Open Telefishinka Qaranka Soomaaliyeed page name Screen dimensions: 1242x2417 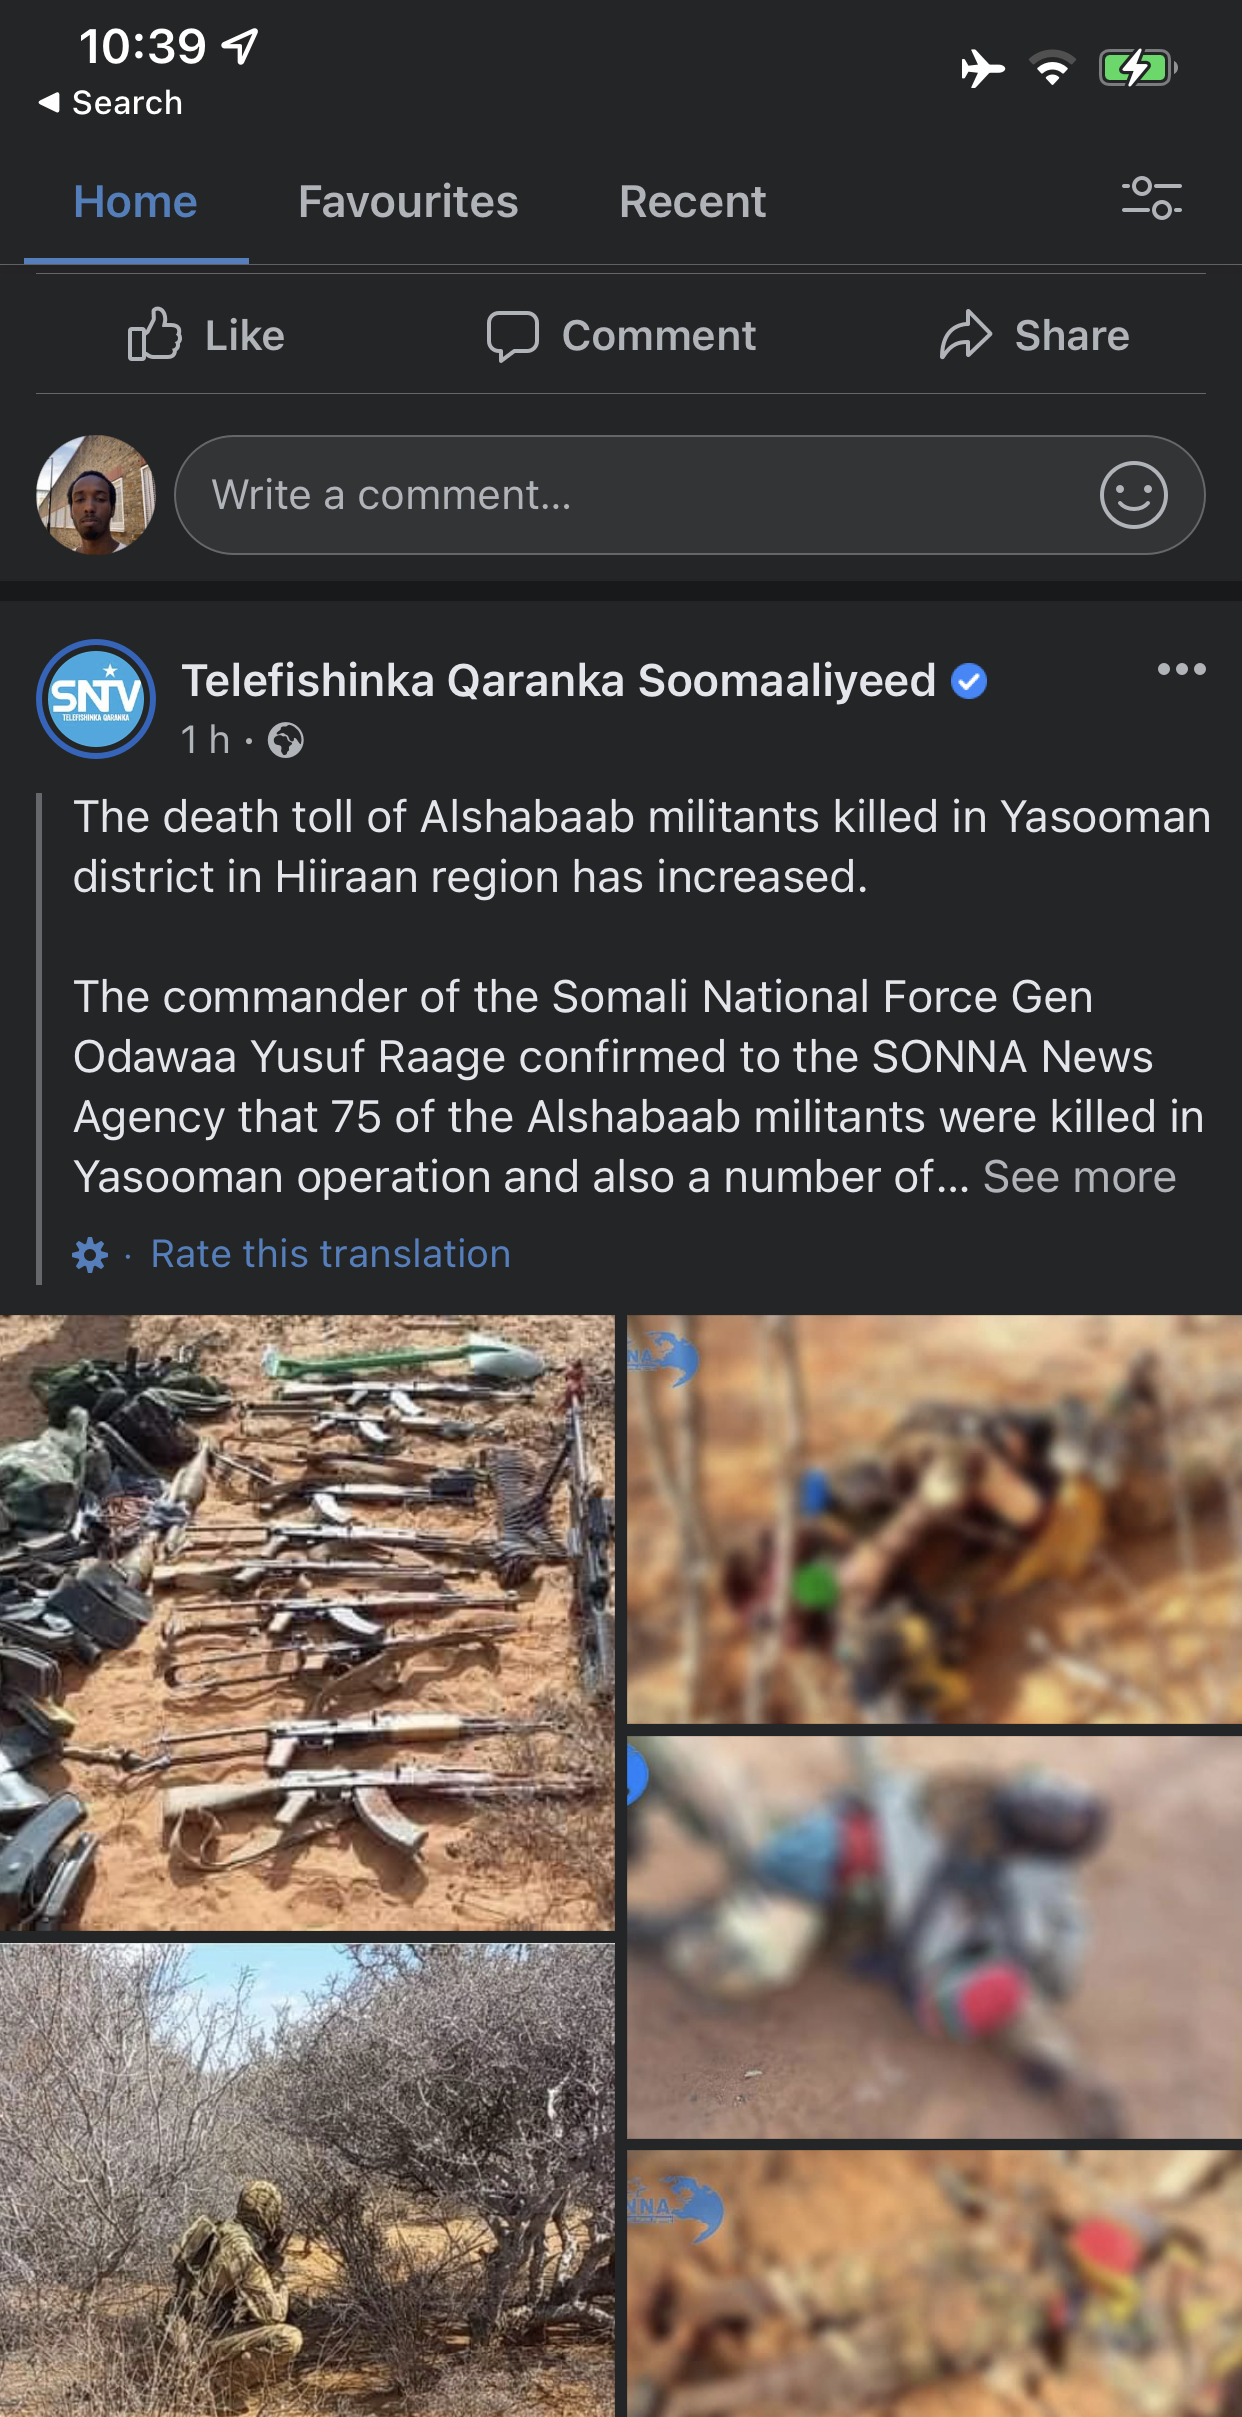pyautogui.click(x=558, y=681)
